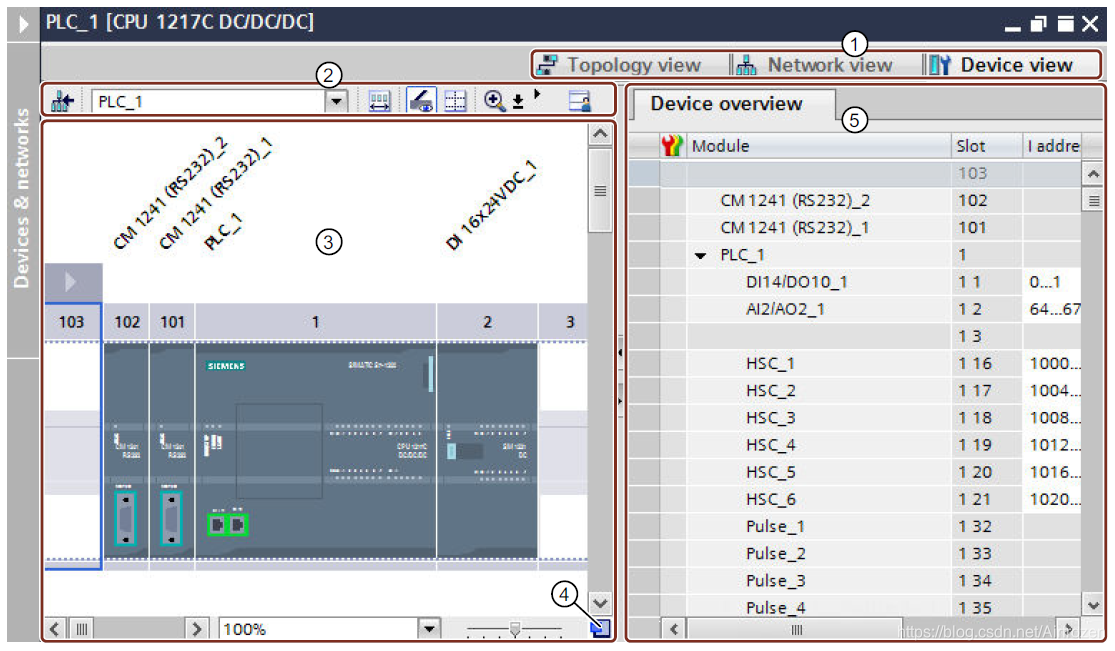Viewport: 1115px width, 651px height.
Task: Click the Devices & networks vertical tab
Action: click(23, 199)
